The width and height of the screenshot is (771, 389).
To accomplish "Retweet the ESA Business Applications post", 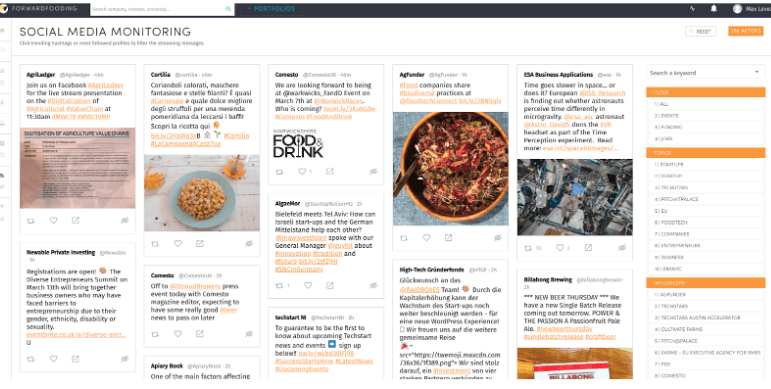I will click(529, 248).
